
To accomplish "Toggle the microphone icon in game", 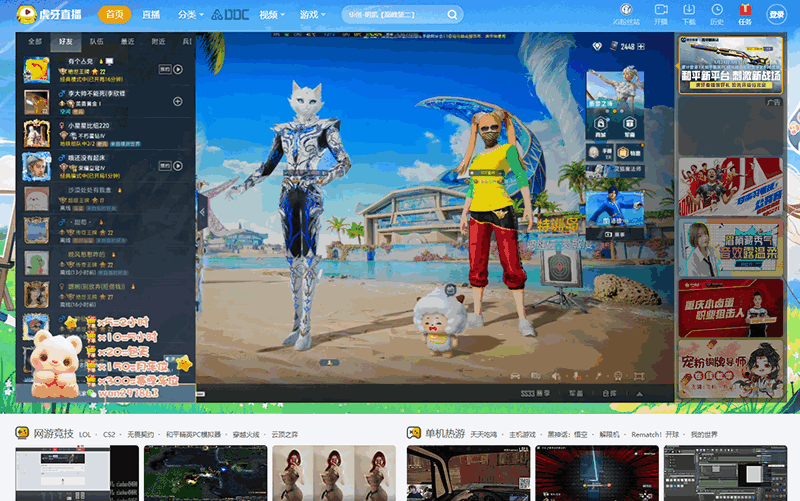I will click(577, 376).
